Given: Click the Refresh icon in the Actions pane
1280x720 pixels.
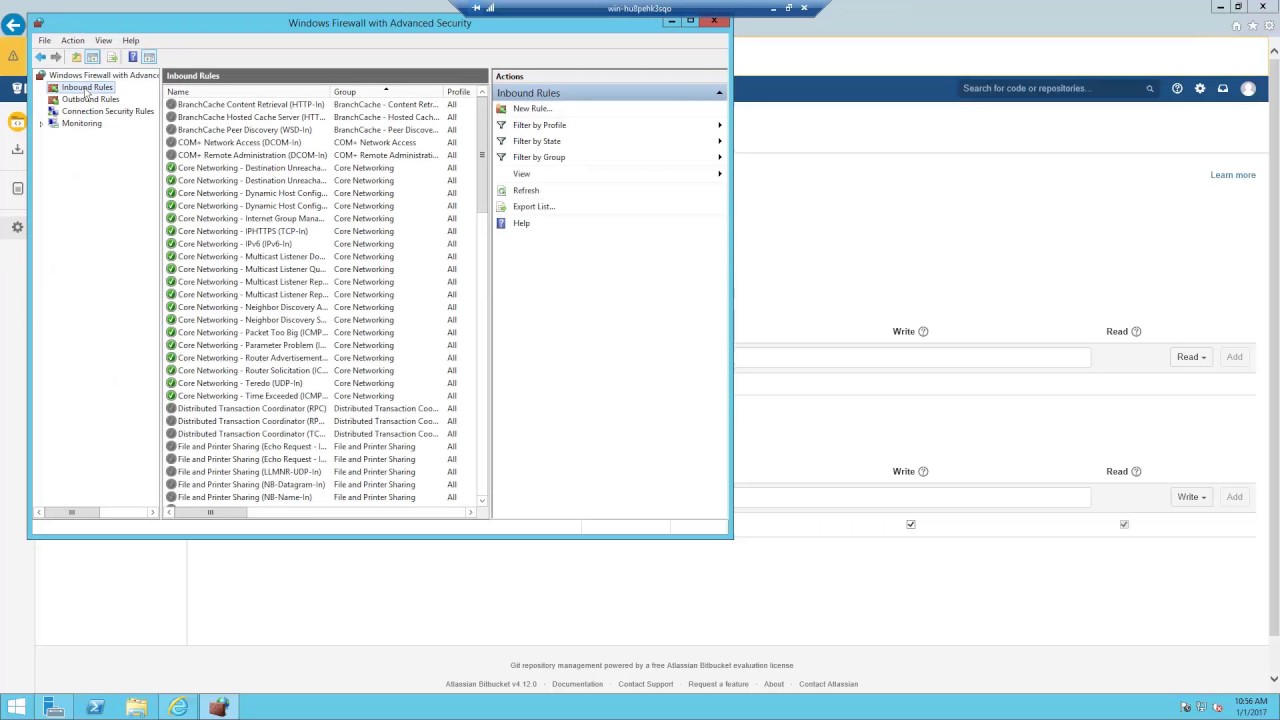Looking at the screenshot, I should coord(501,190).
